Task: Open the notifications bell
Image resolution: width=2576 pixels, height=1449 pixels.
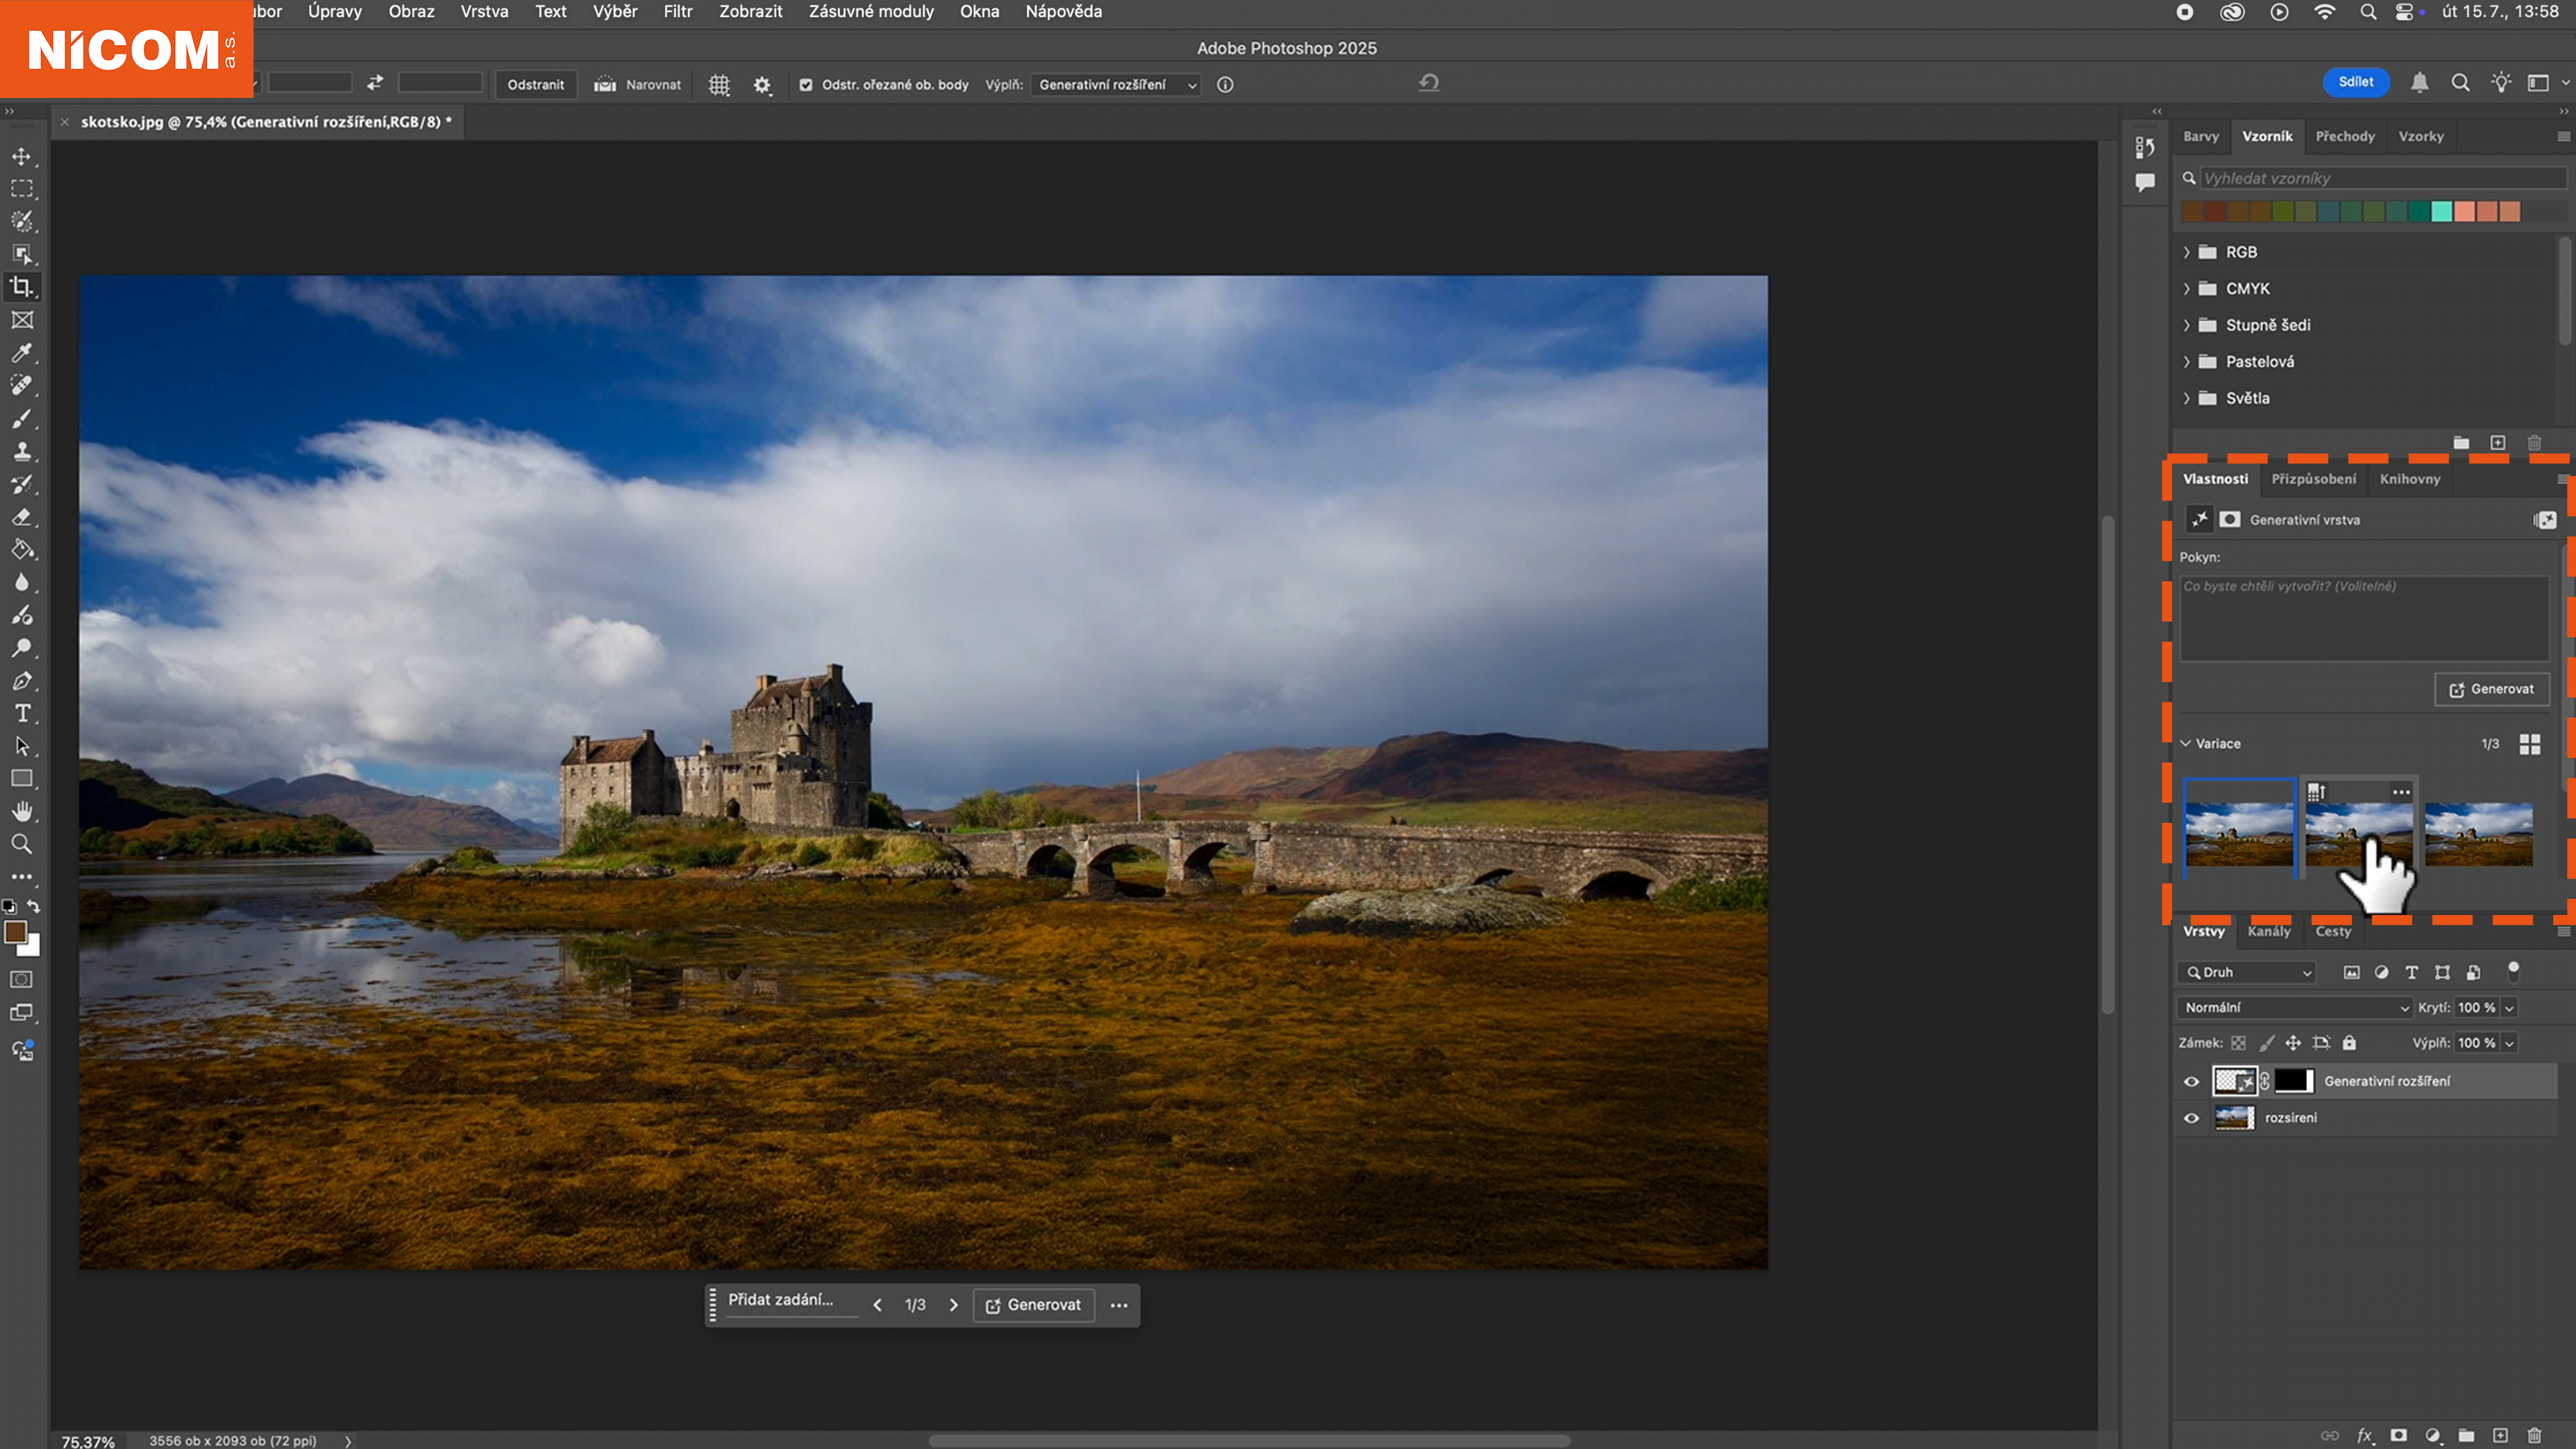Action: 2419,83
